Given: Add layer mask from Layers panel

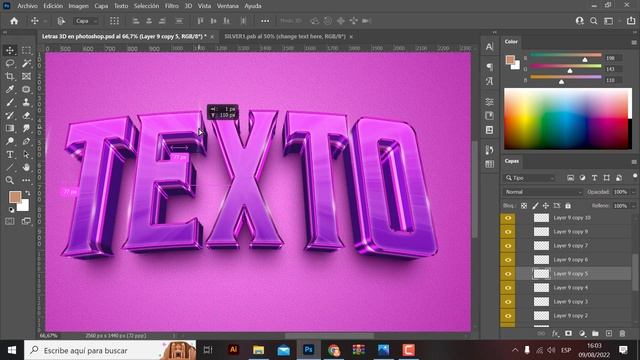Looking at the screenshot, I should (568, 333).
